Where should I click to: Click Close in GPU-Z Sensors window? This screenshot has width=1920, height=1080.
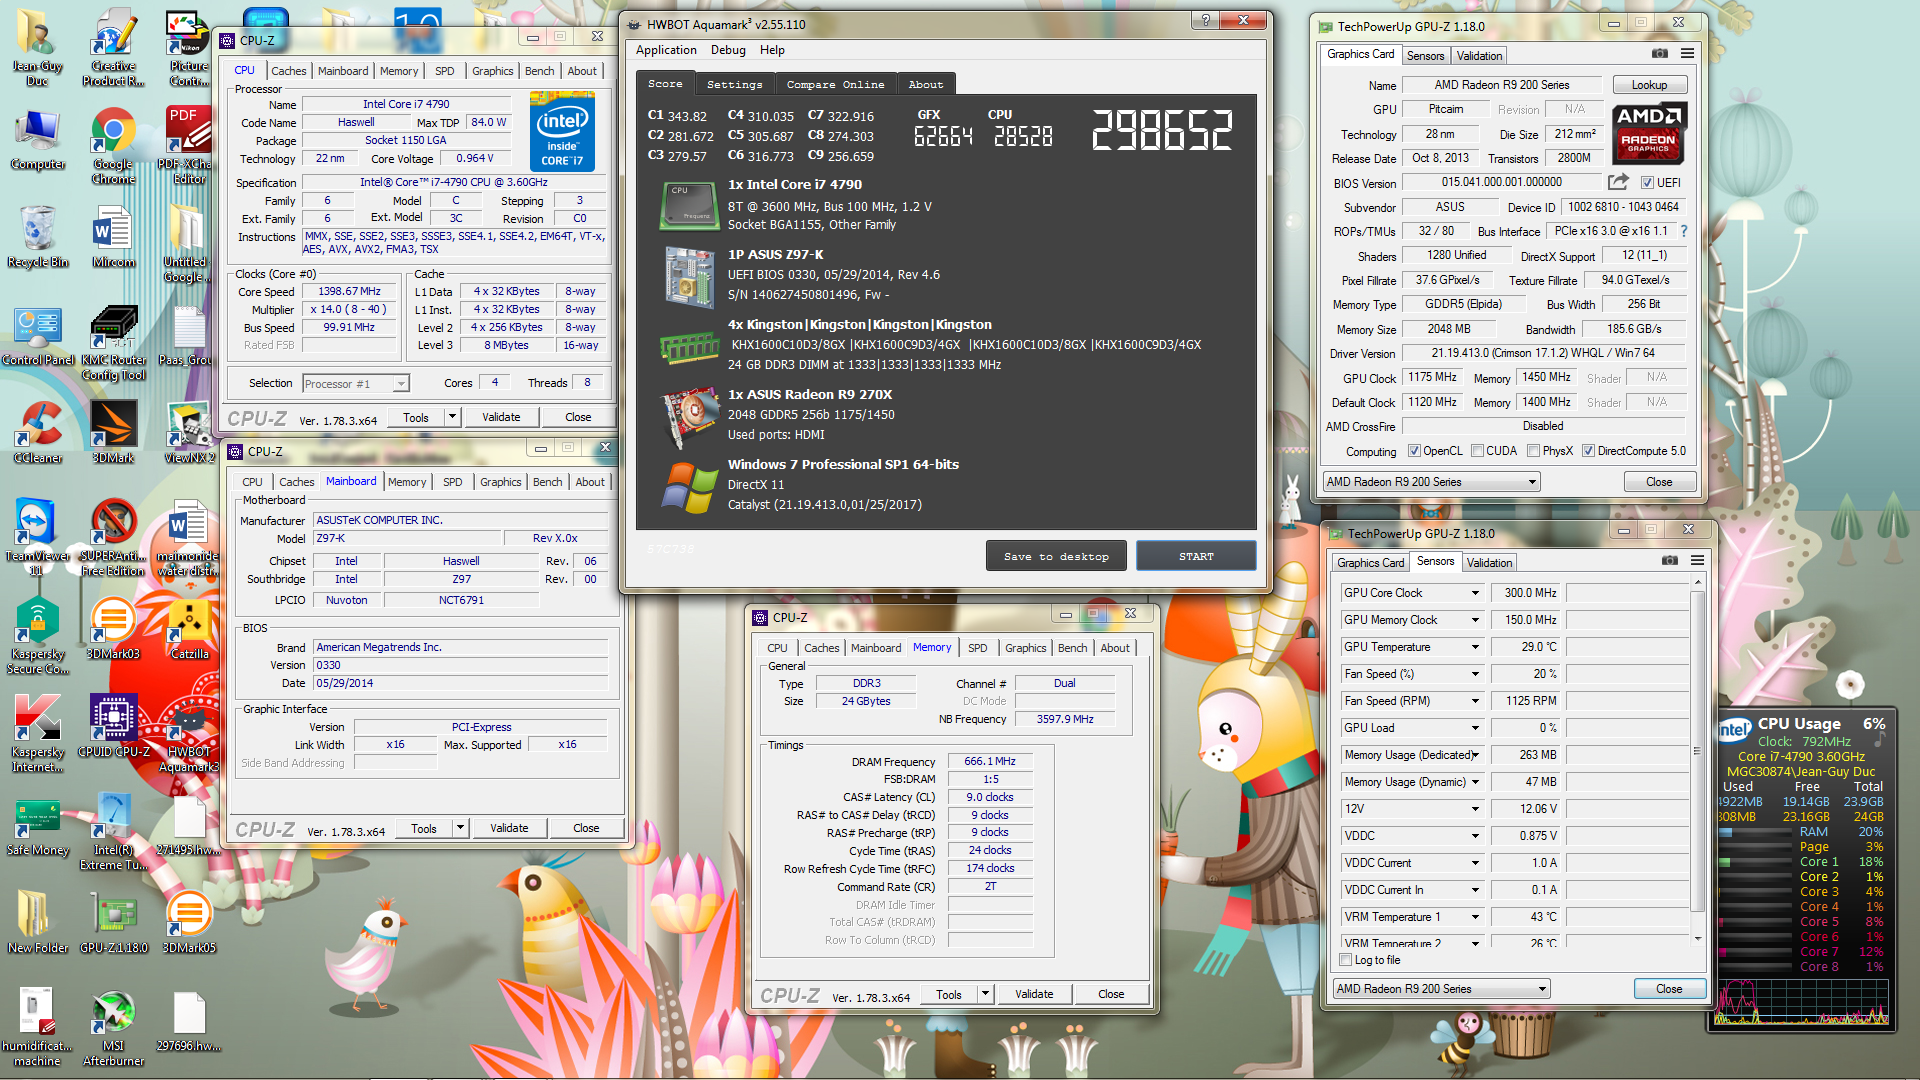pyautogui.click(x=1669, y=989)
